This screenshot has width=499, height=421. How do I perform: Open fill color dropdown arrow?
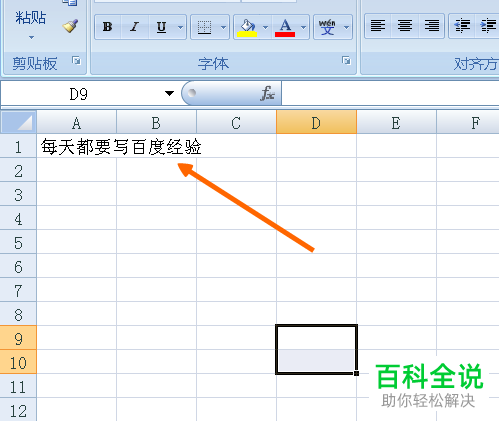click(266, 27)
